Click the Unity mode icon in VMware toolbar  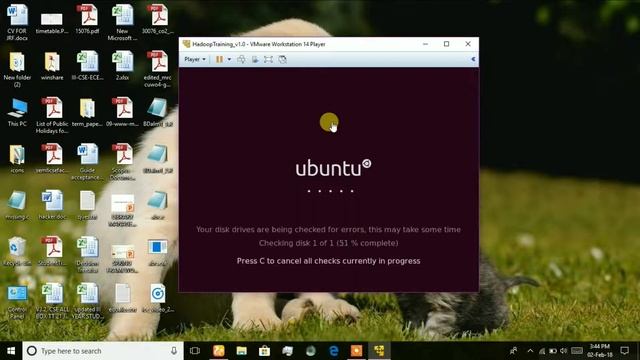click(282, 59)
